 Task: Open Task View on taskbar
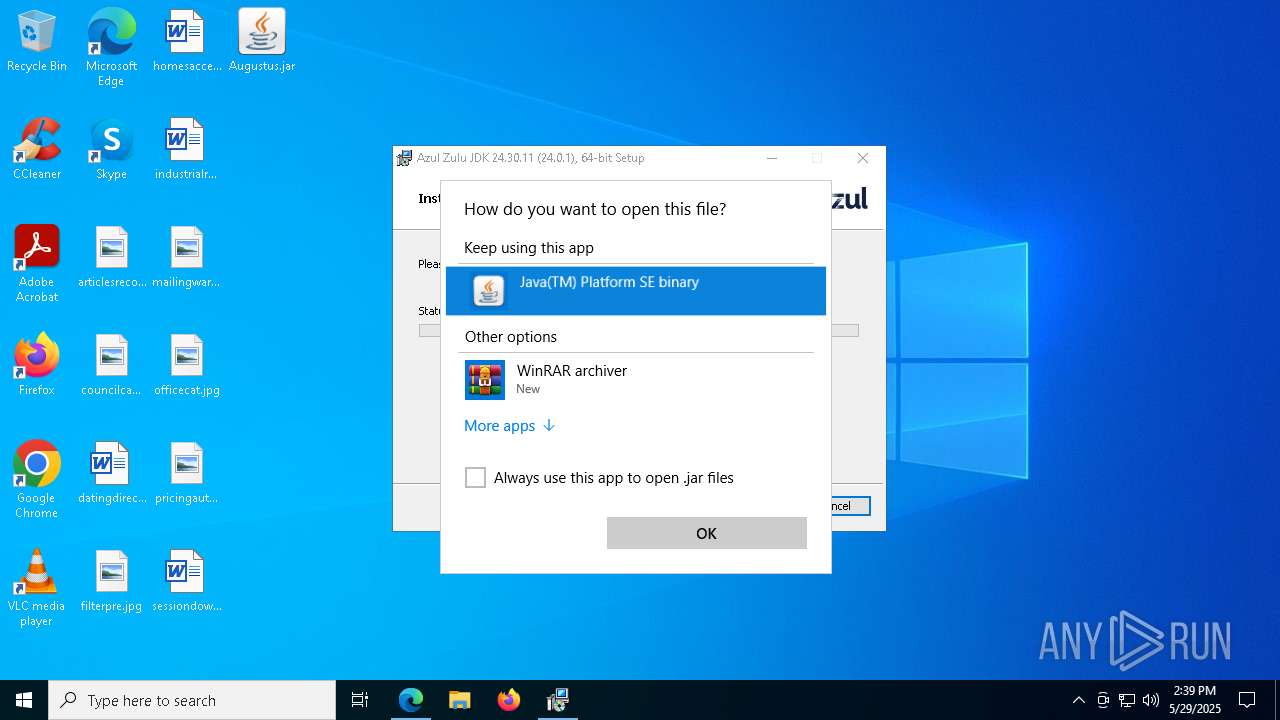[360, 700]
